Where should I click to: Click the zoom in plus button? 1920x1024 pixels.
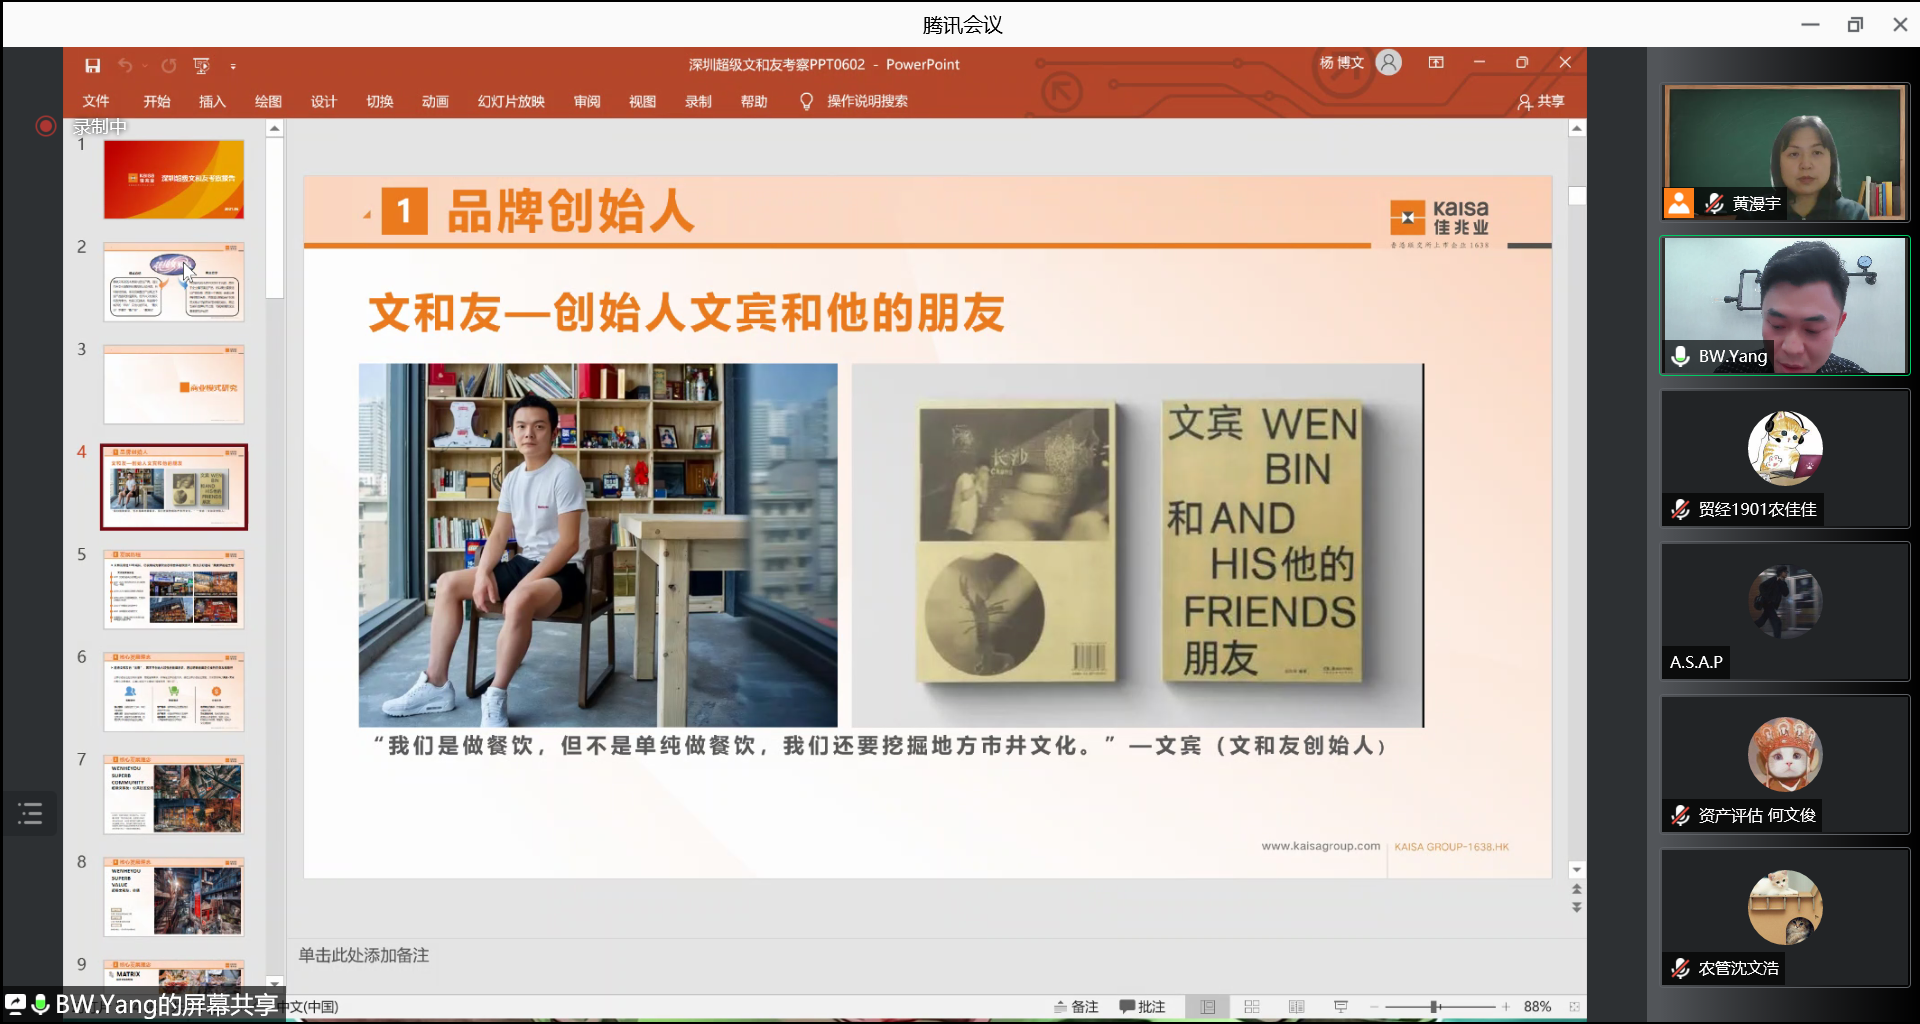click(x=1506, y=1007)
